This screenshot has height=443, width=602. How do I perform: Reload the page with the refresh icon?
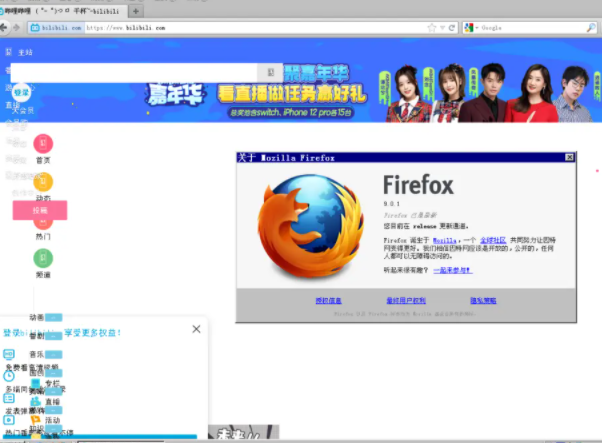(452, 28)
